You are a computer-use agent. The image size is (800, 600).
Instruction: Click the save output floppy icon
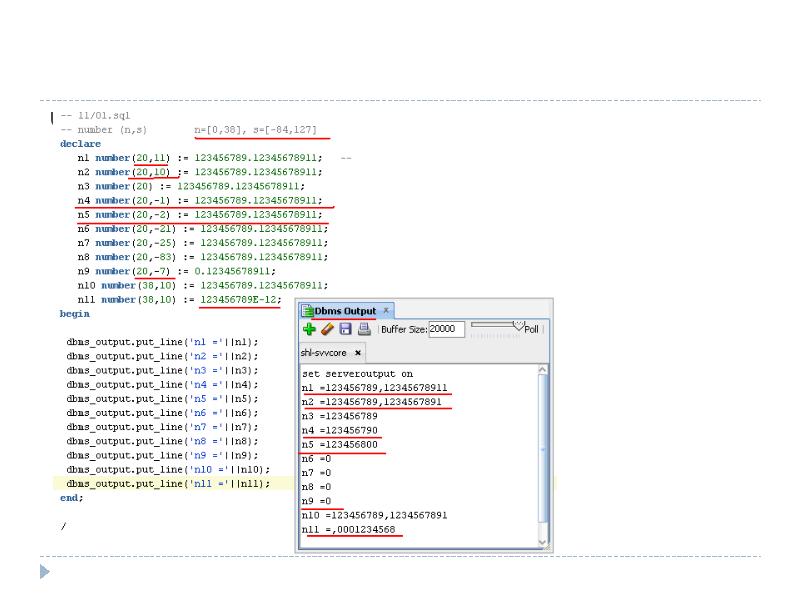[x=345, y=329]
